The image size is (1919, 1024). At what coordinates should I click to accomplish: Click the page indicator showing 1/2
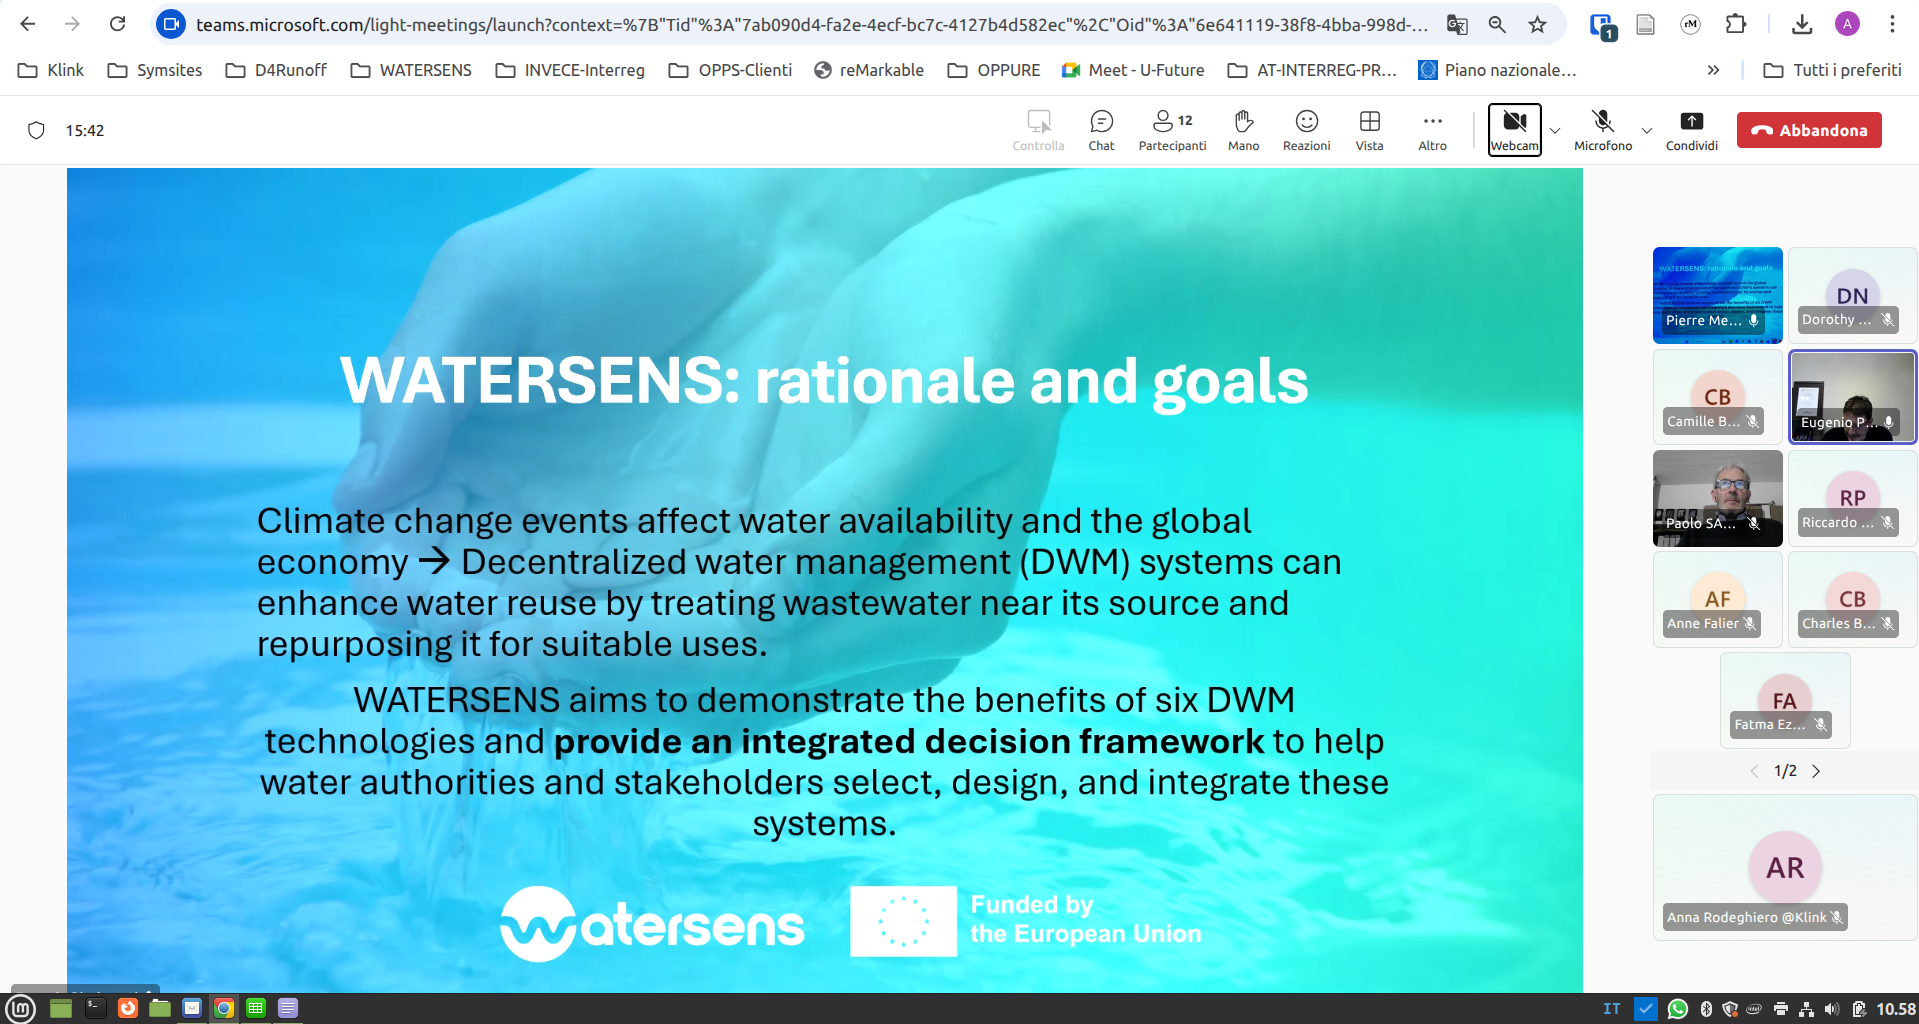[1785, 771]
